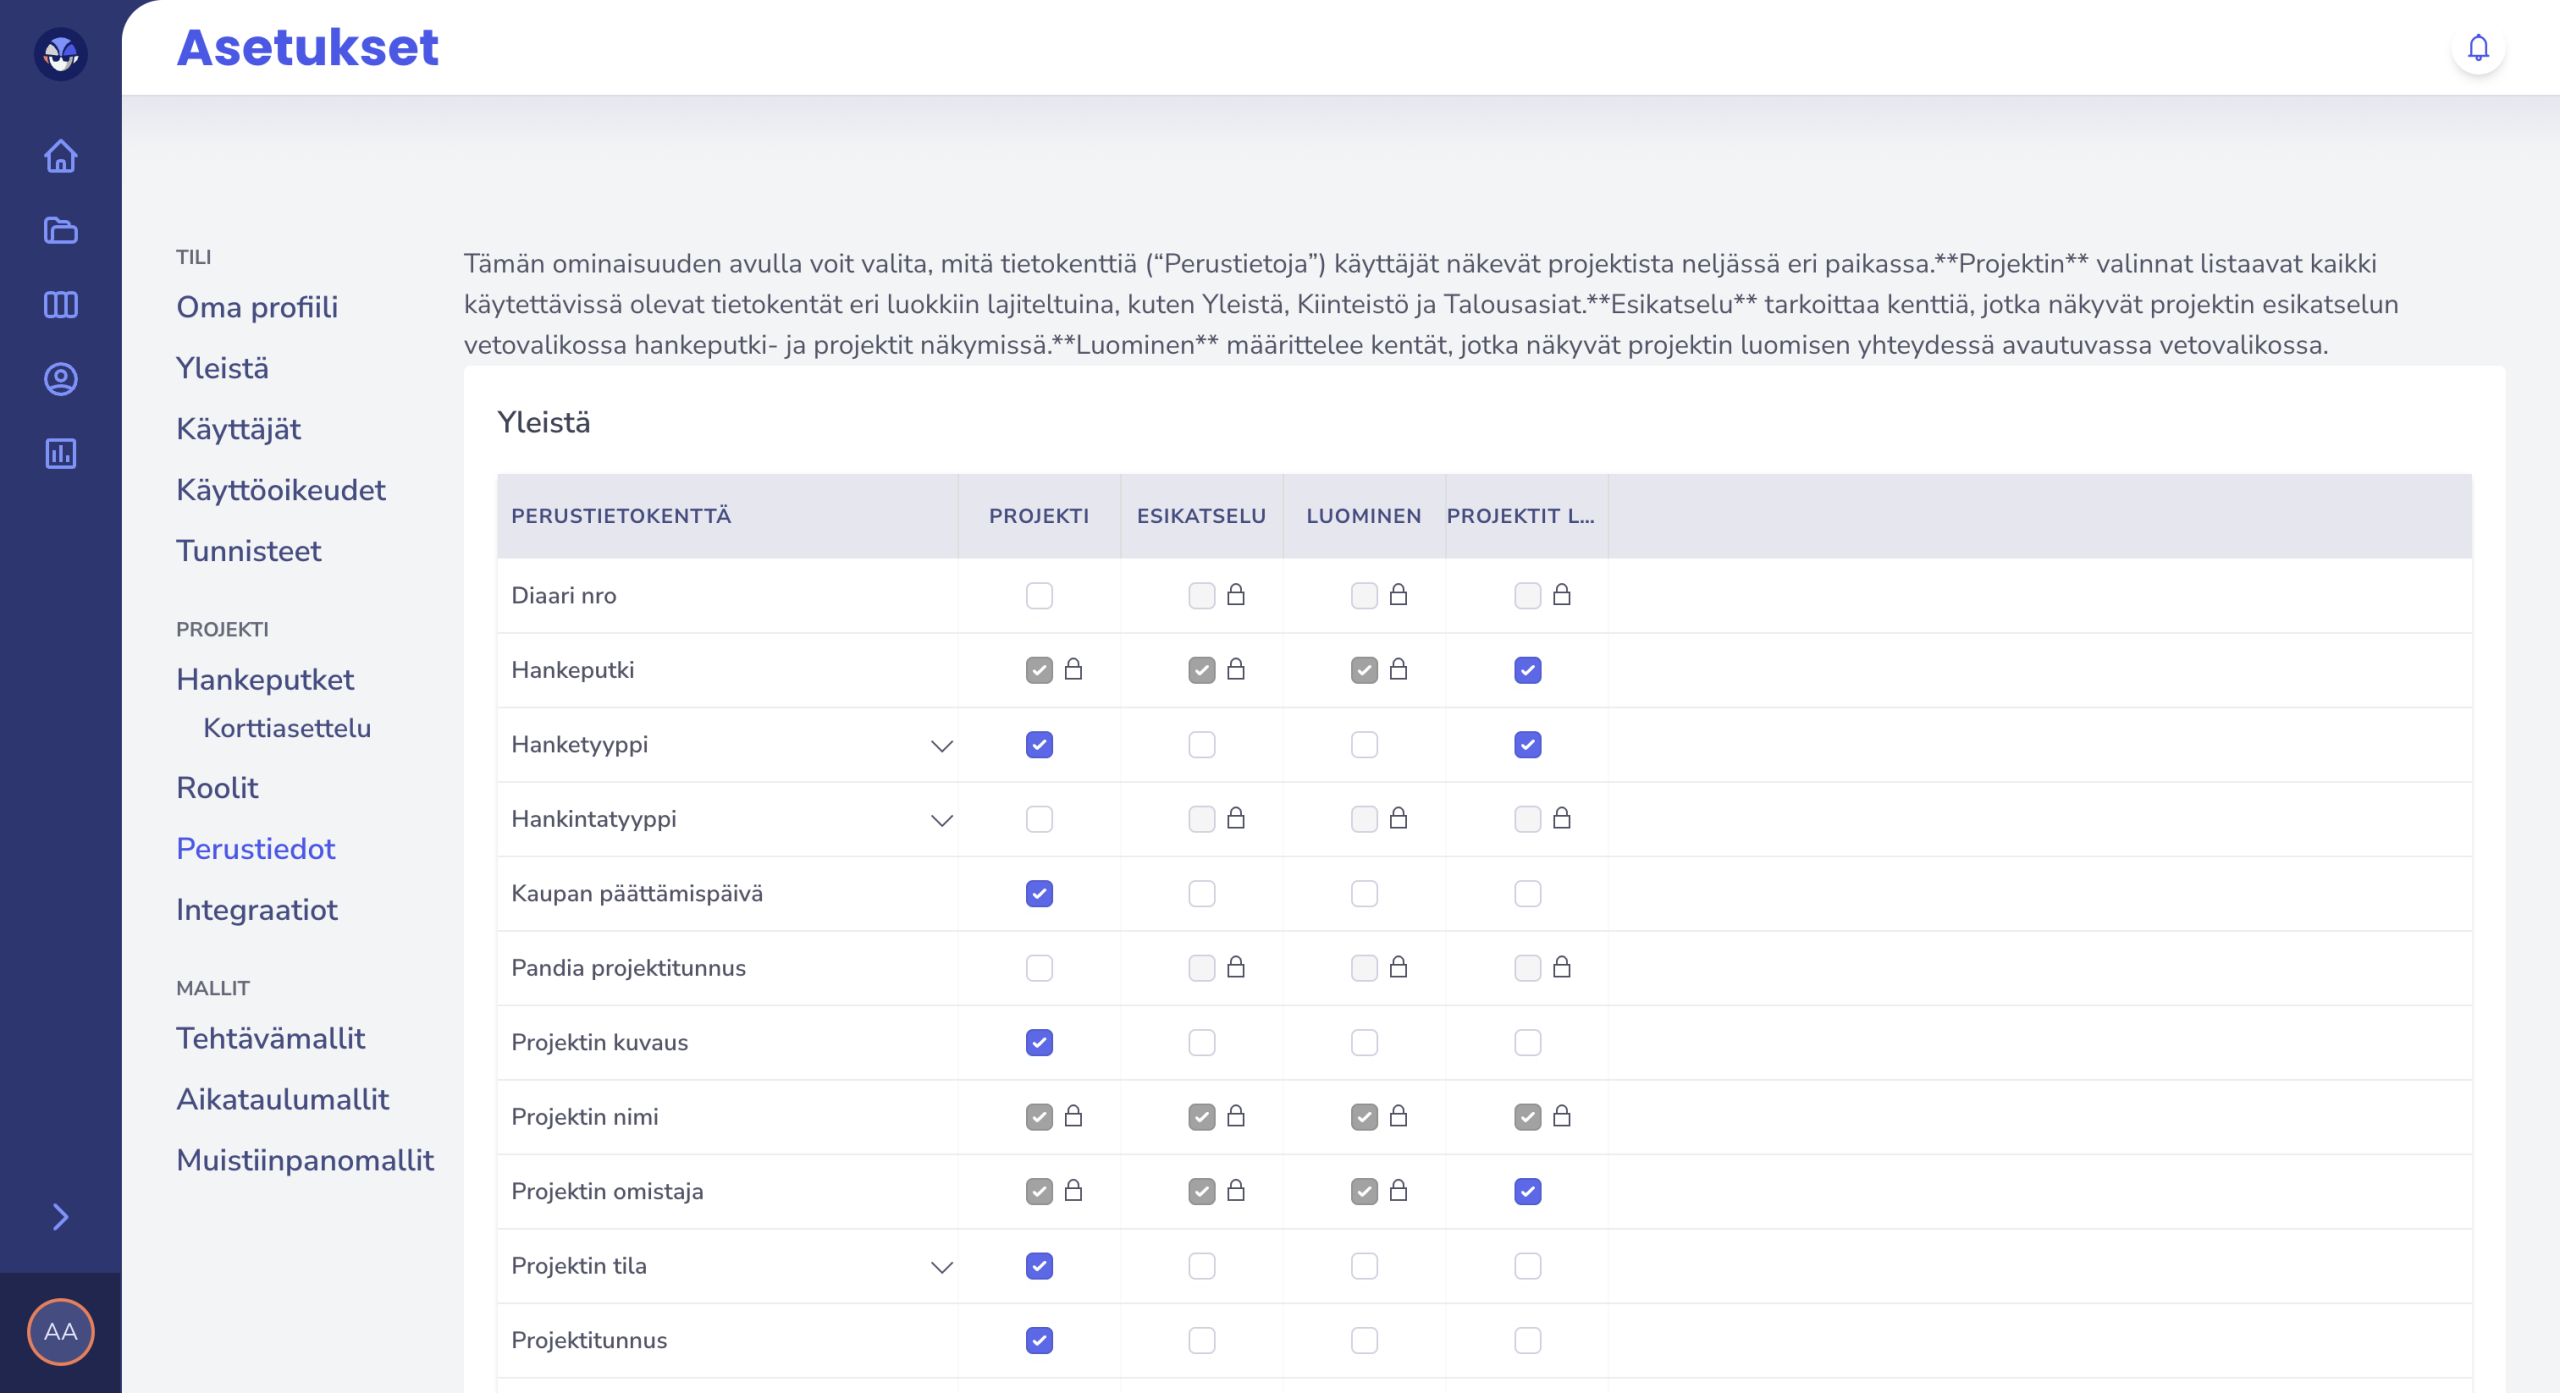Uncheck Kaupan päättämispäivä Projekti checkbox
The width and height of the screenshot is (2560, 1393).
[x=1039, y=894]
